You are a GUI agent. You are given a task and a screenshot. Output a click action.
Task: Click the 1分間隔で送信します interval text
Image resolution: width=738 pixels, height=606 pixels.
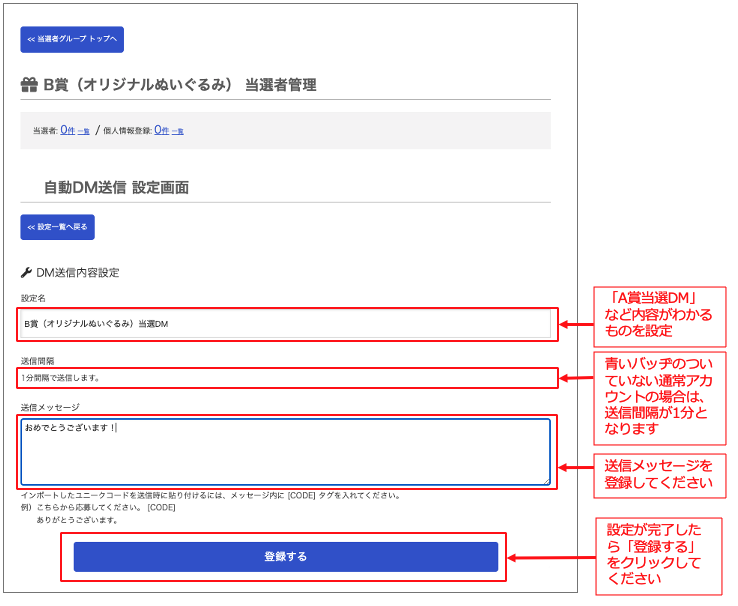[x=61, y=378]
